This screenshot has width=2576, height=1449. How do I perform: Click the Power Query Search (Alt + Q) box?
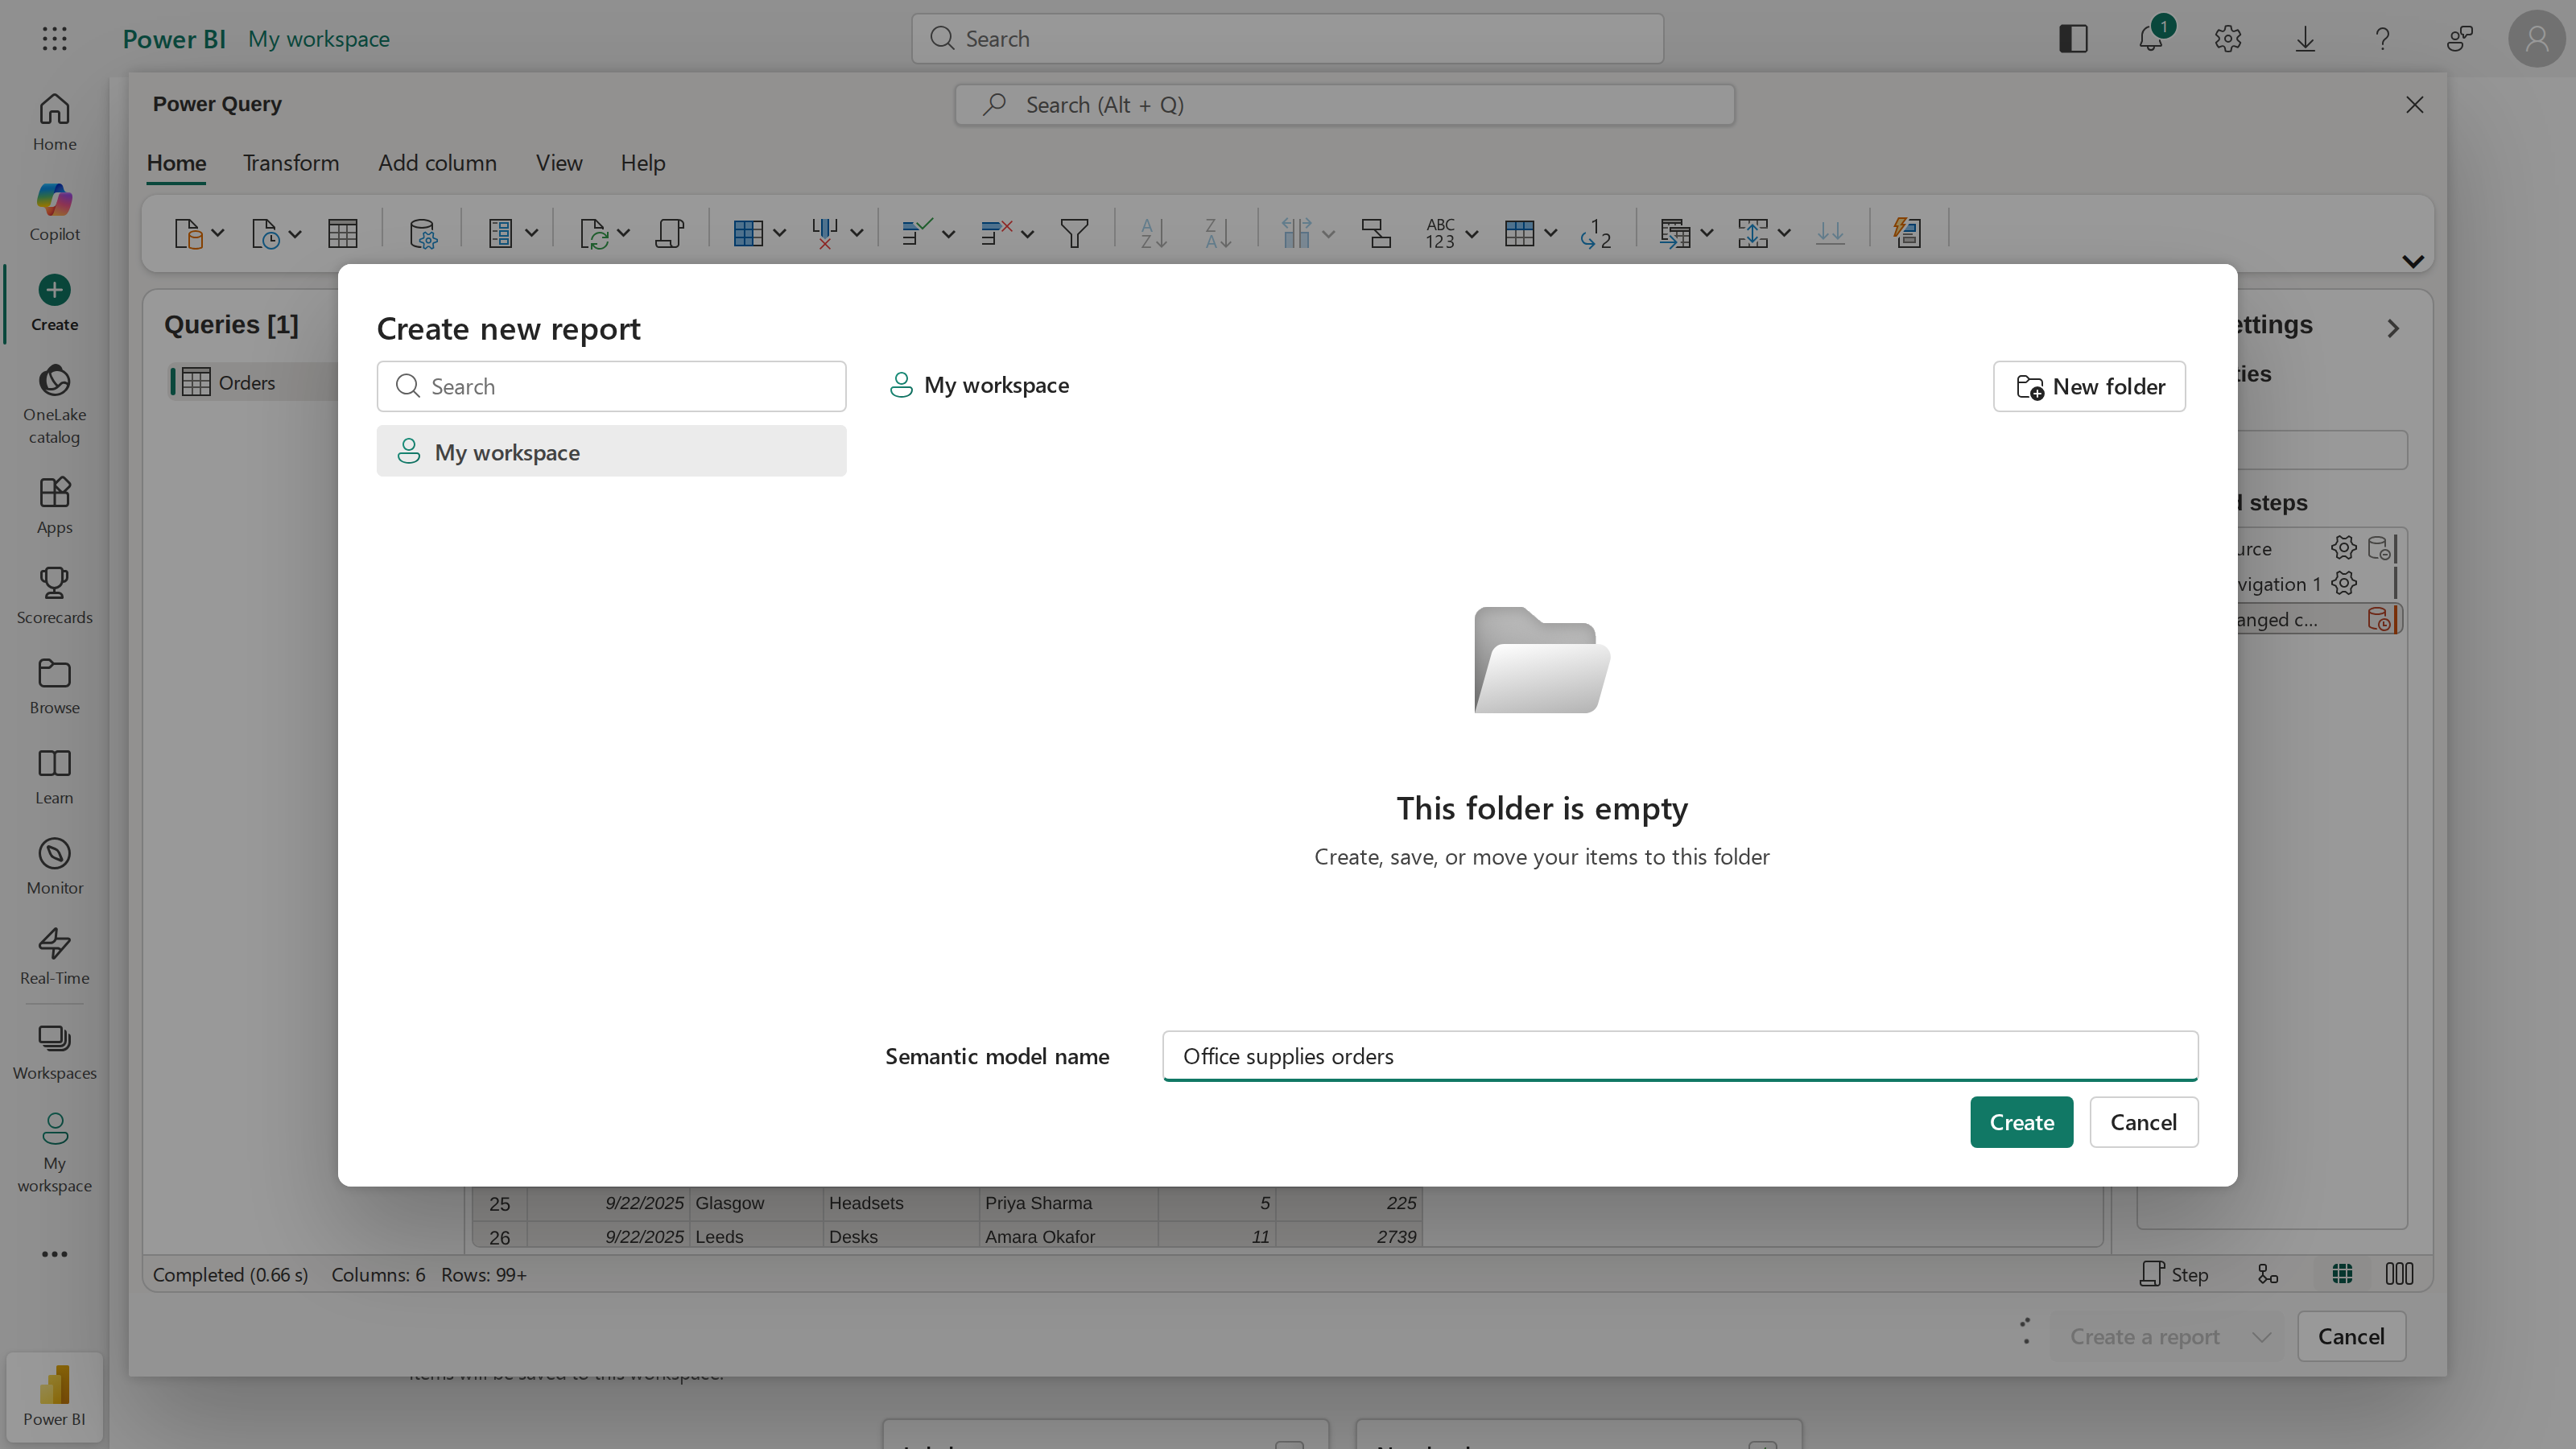(1344, 105)
